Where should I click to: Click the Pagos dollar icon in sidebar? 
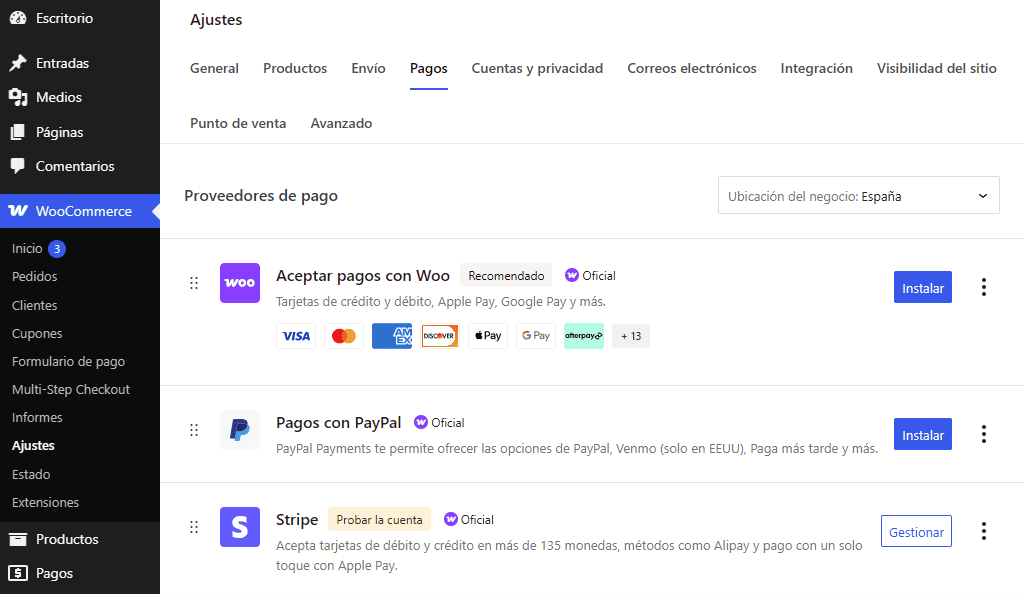pos(18,573)
